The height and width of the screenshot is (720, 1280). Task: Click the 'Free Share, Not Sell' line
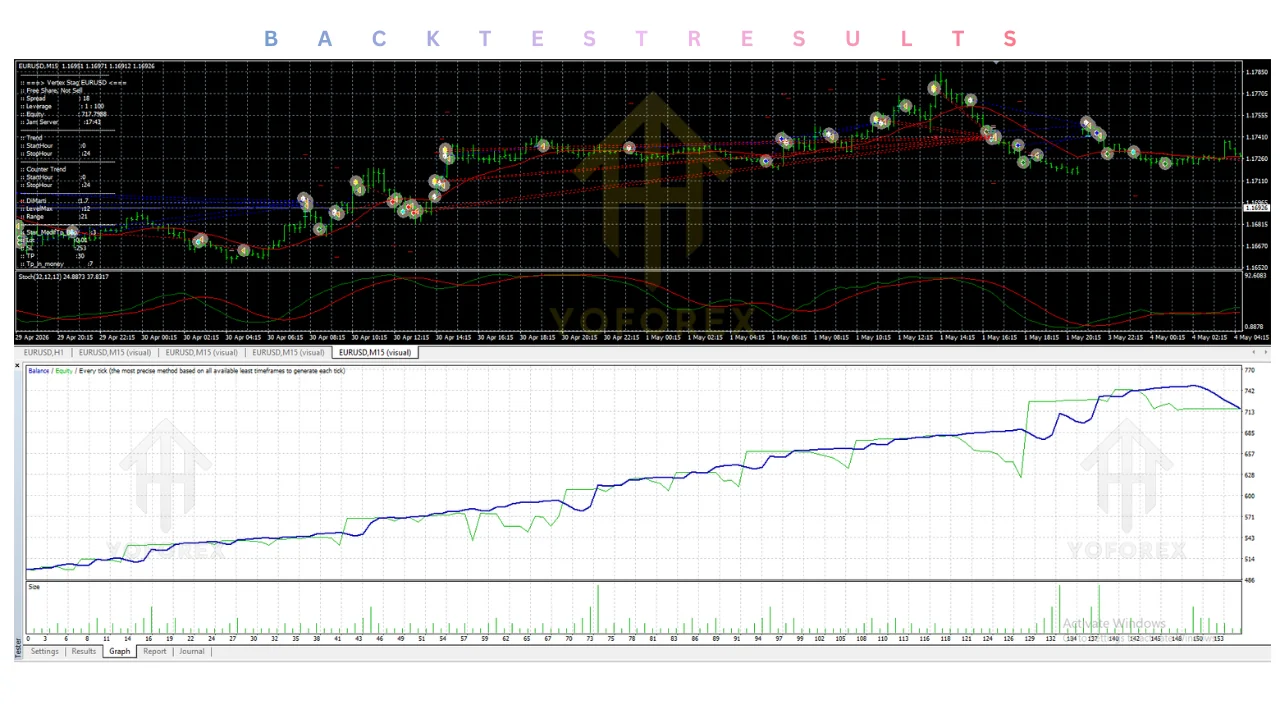coord(52,90)
